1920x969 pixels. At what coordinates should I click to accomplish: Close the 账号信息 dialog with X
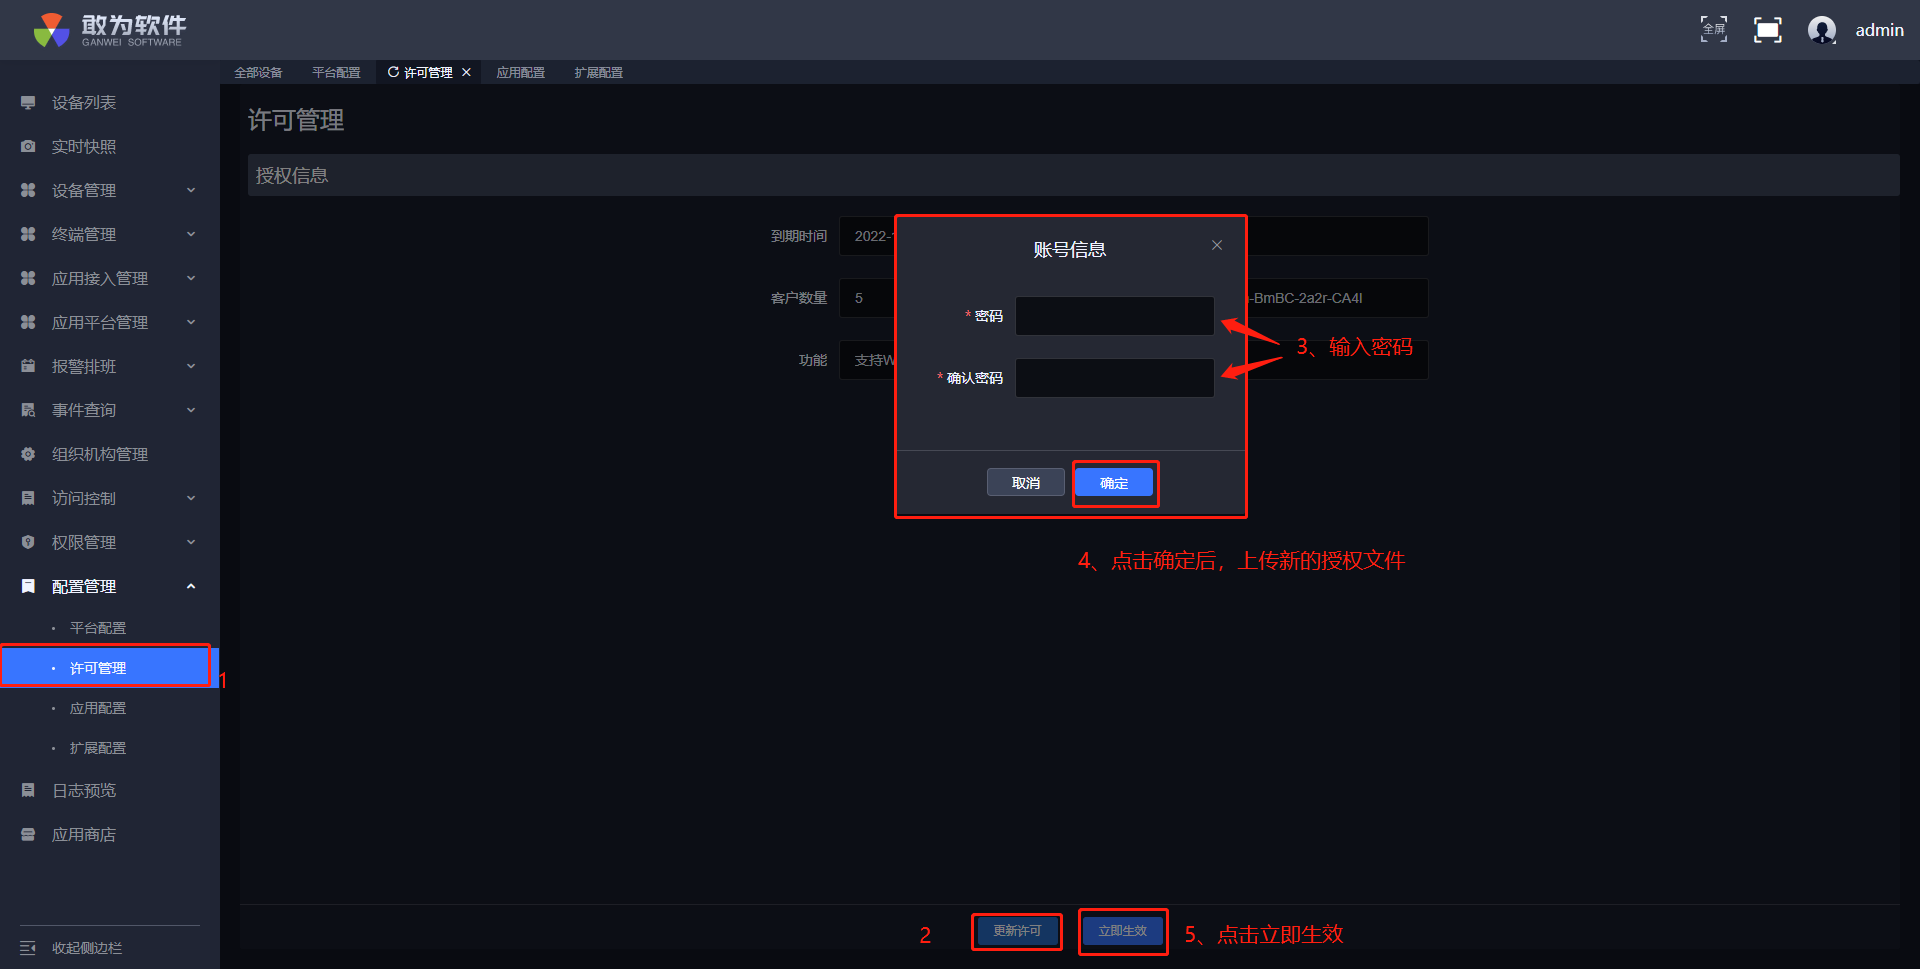1217,245
